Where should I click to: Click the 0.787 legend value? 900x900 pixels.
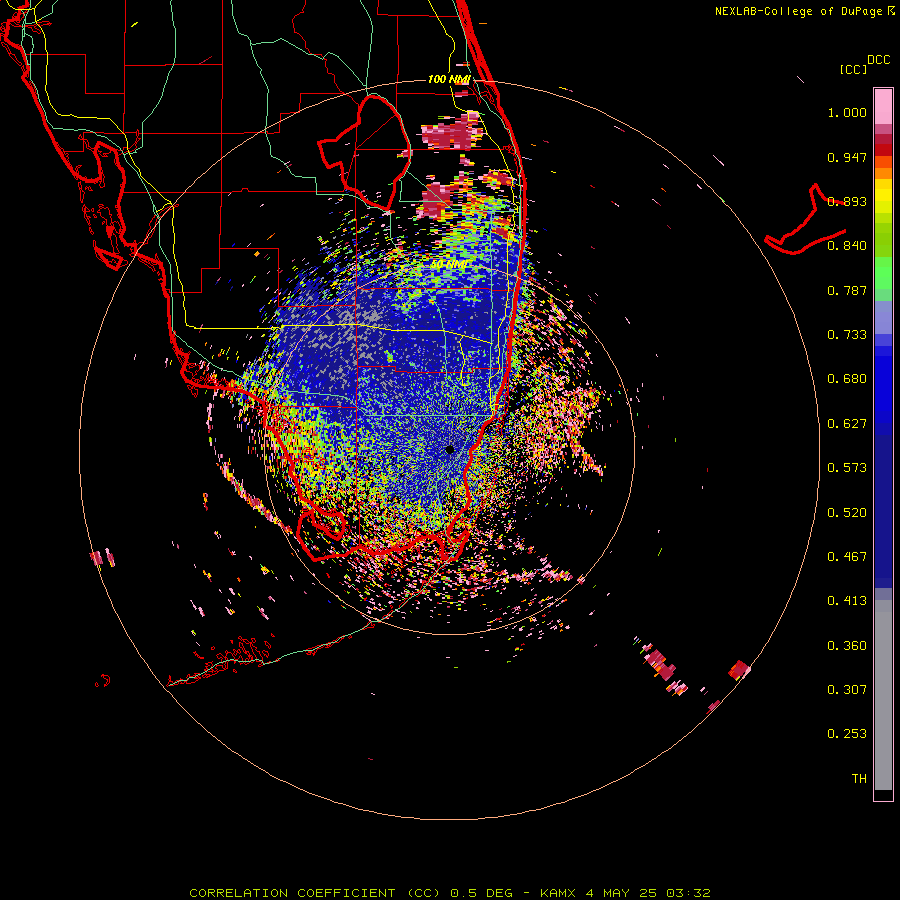coord(847,290)
